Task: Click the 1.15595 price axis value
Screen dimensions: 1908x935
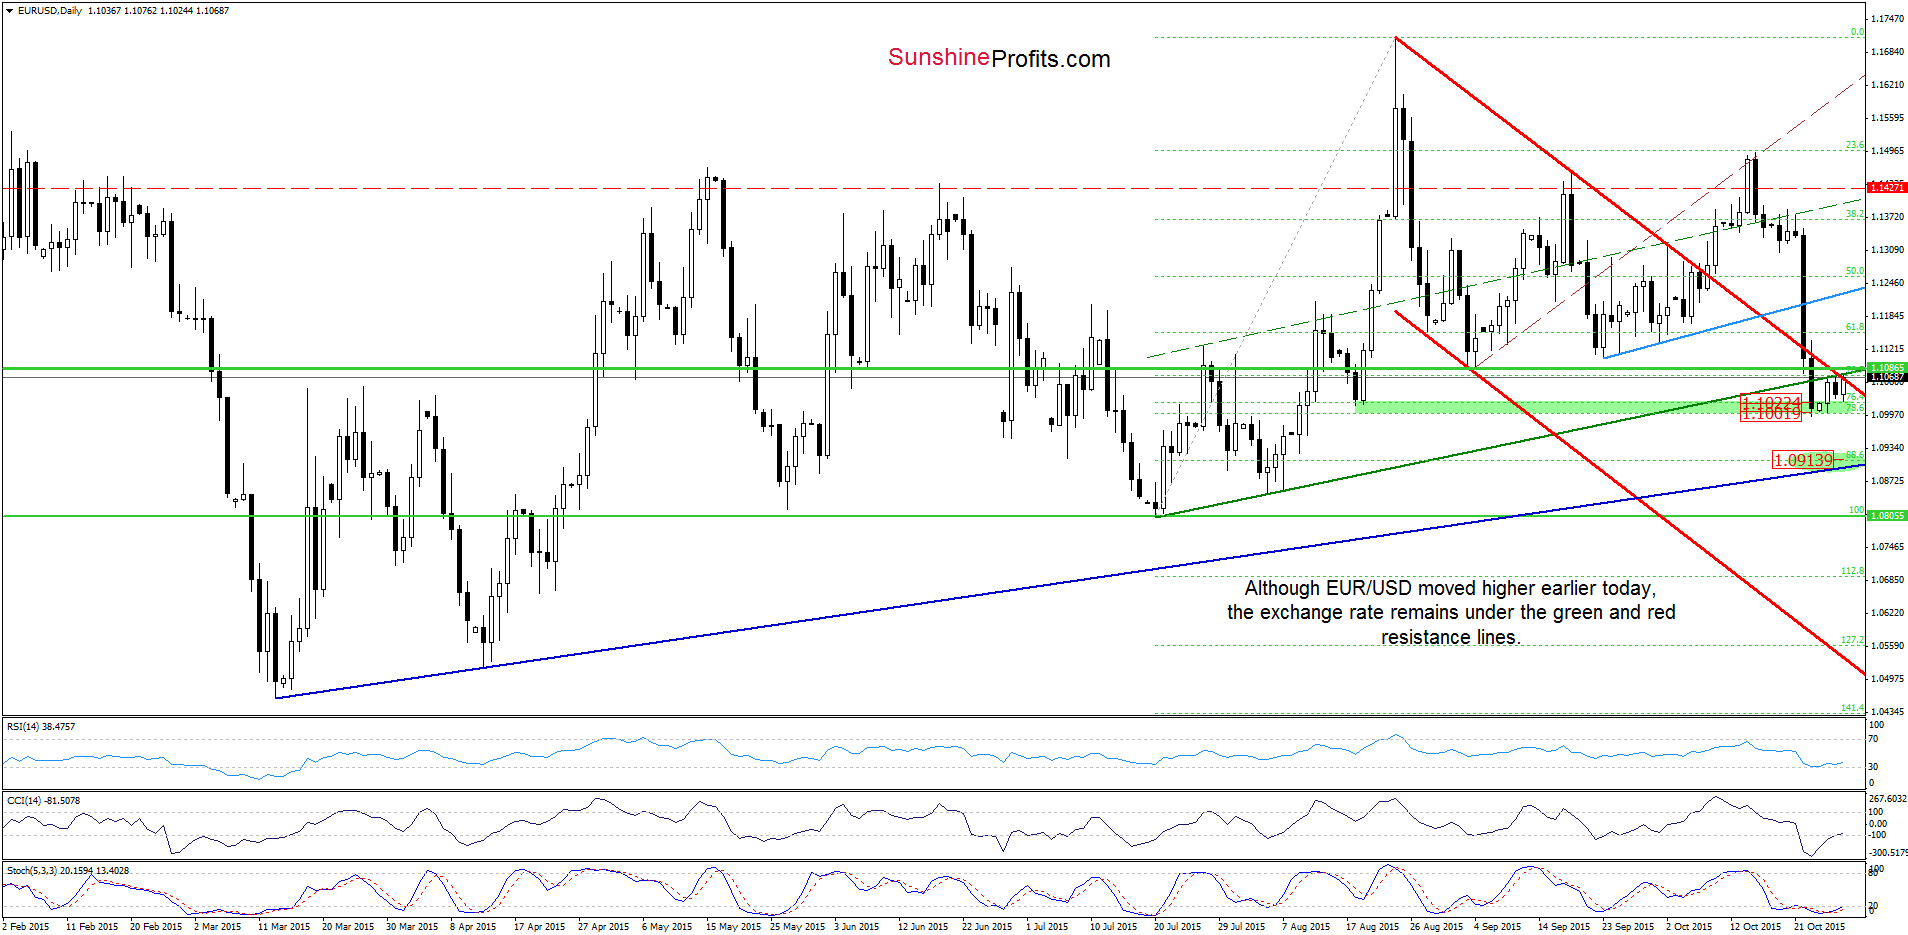Action: [x=1887, y=118]
